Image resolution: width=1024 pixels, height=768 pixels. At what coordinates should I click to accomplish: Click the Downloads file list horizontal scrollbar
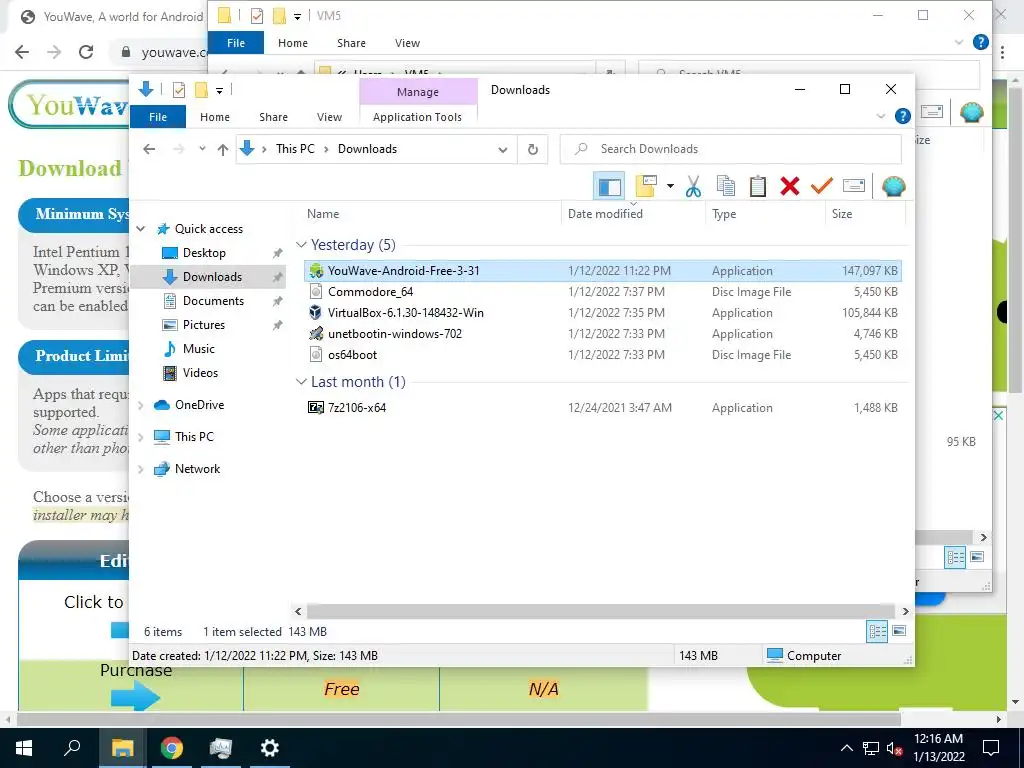click(x=600, y=612)
